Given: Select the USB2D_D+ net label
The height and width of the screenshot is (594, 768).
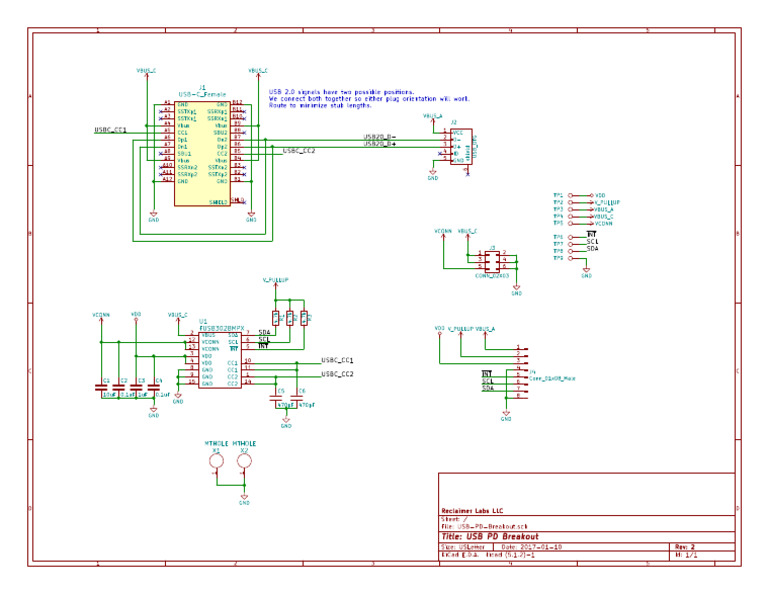Looking at the screenshot, I should [380, 144].
